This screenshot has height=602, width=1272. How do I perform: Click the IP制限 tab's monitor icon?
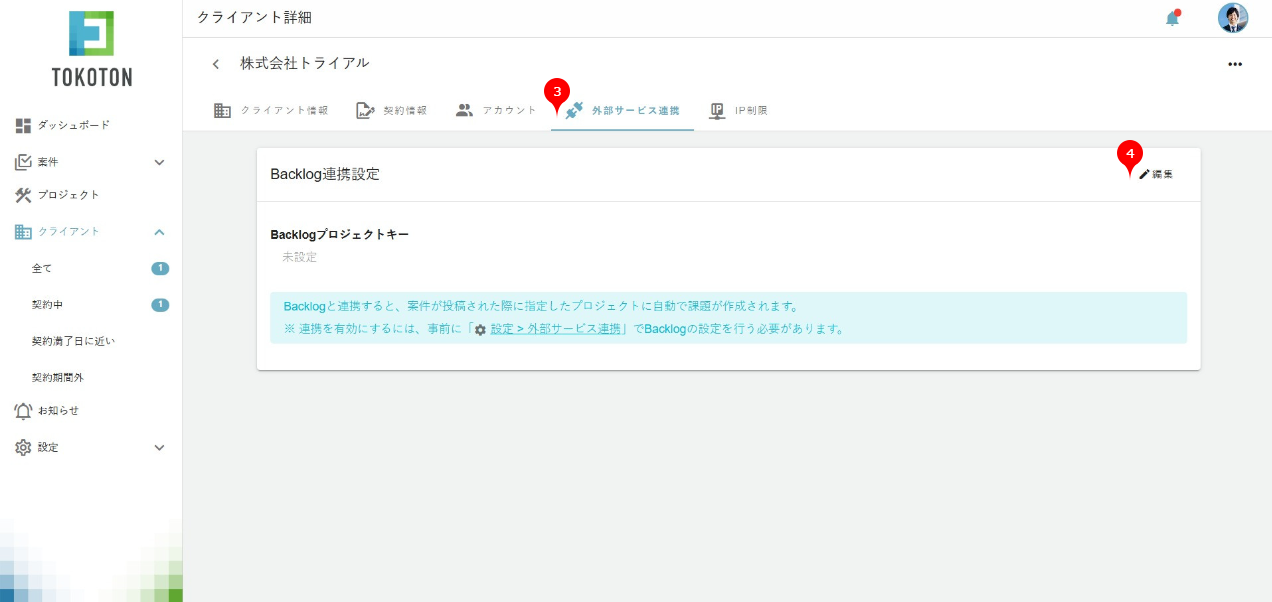click(717, 111)
